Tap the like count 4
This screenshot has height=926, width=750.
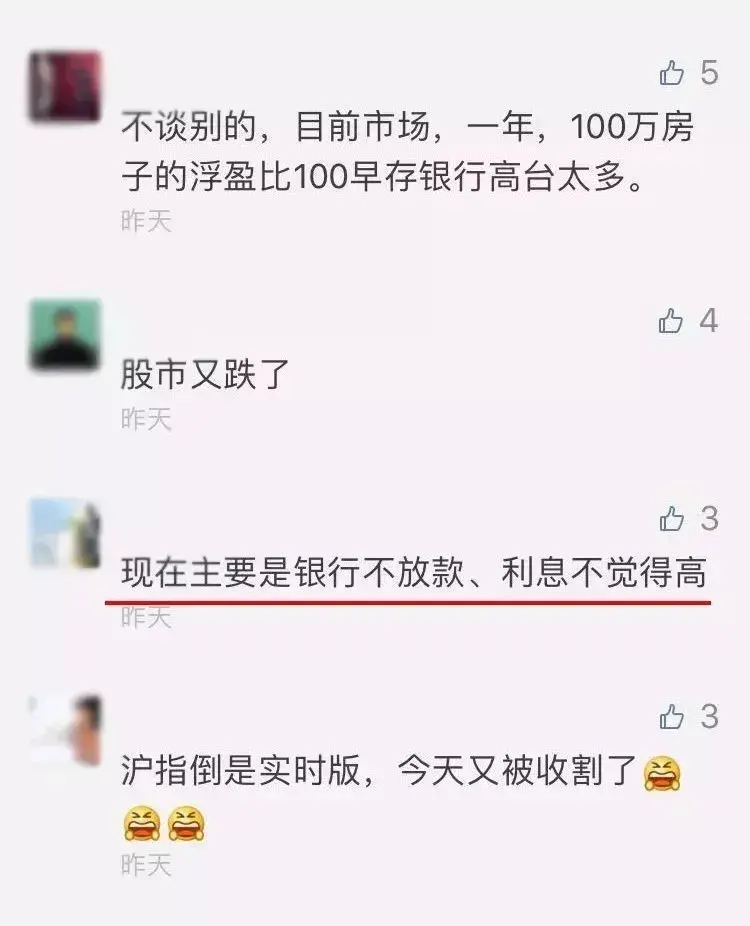709,321
